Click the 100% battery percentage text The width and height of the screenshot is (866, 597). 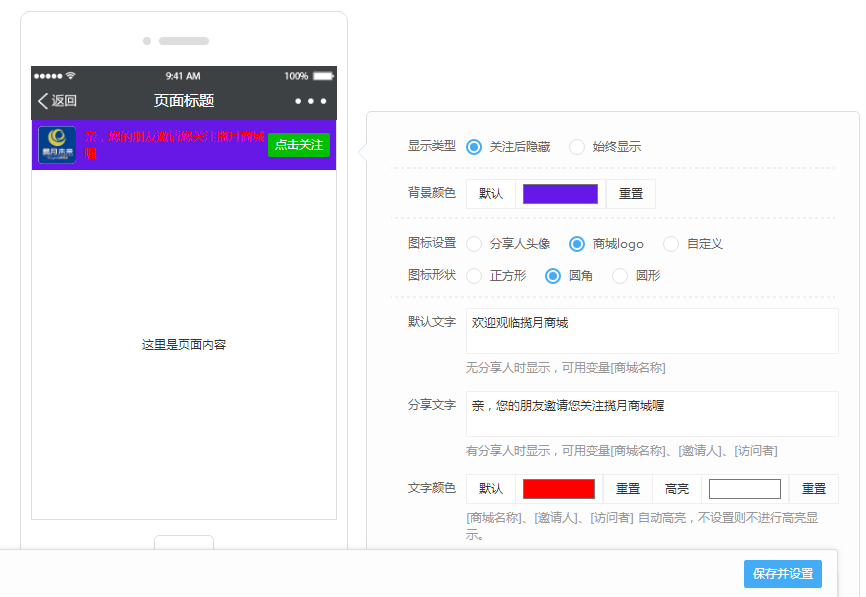coord(296,76)
